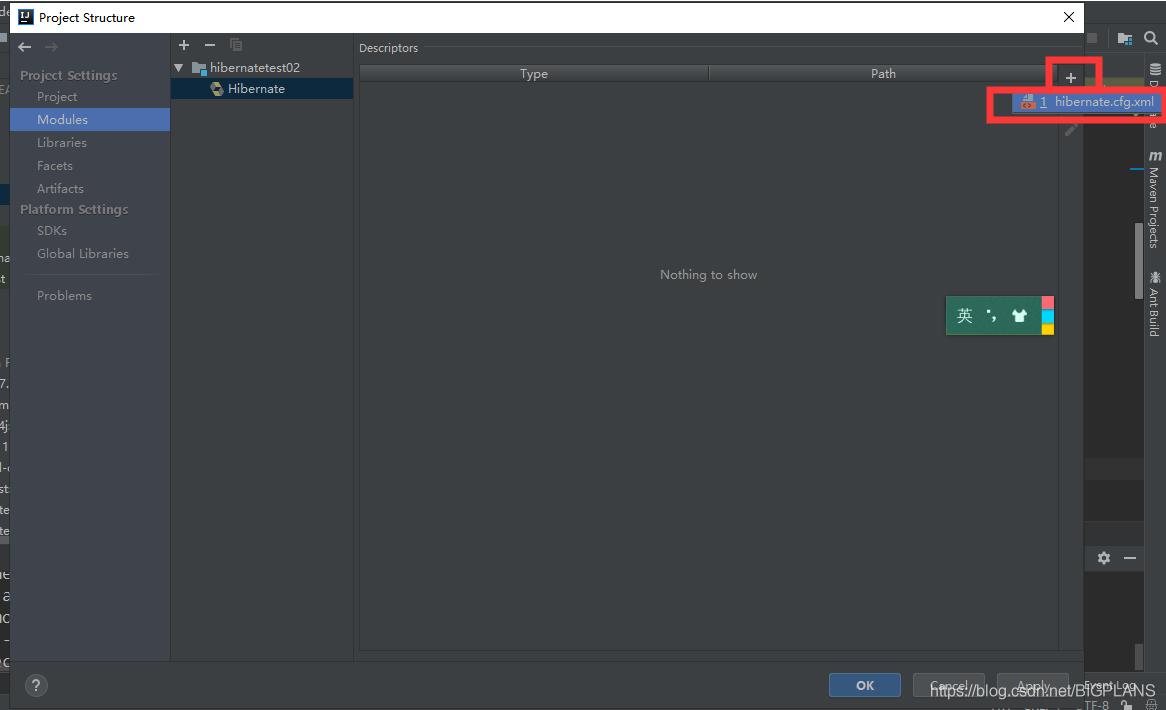Click the OK button
Screen dimensions: 1166x710
tap(865, 685)
